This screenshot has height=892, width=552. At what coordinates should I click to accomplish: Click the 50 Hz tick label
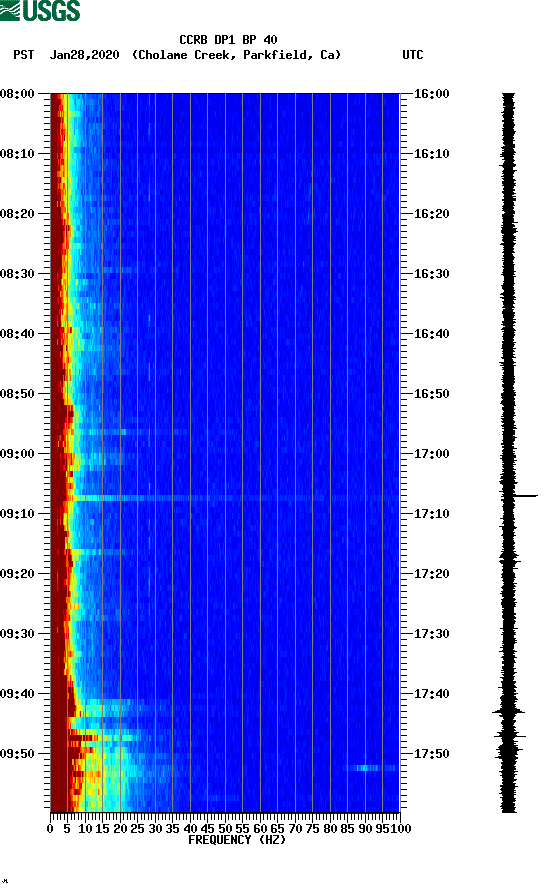pos(225,829)
